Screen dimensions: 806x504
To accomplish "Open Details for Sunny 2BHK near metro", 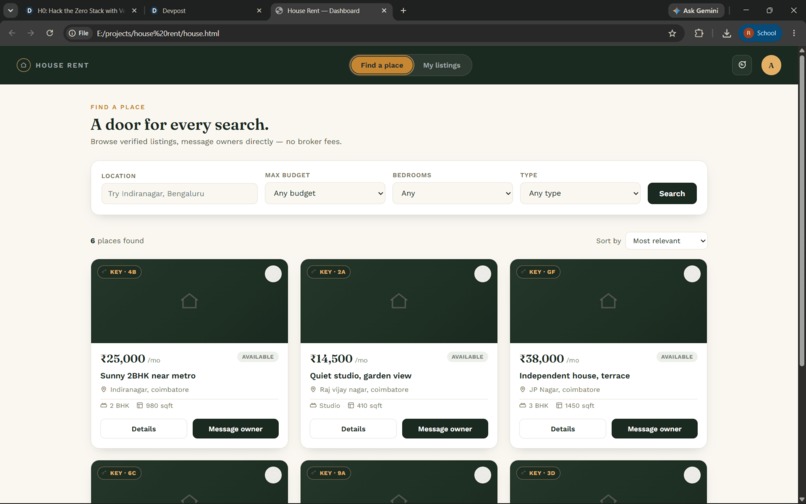I will 143,429.
